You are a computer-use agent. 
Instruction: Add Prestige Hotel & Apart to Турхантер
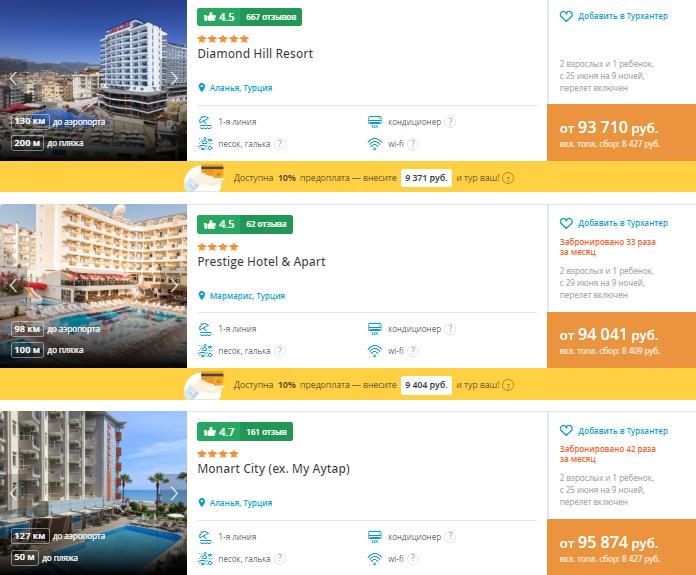tap(613, 223)
